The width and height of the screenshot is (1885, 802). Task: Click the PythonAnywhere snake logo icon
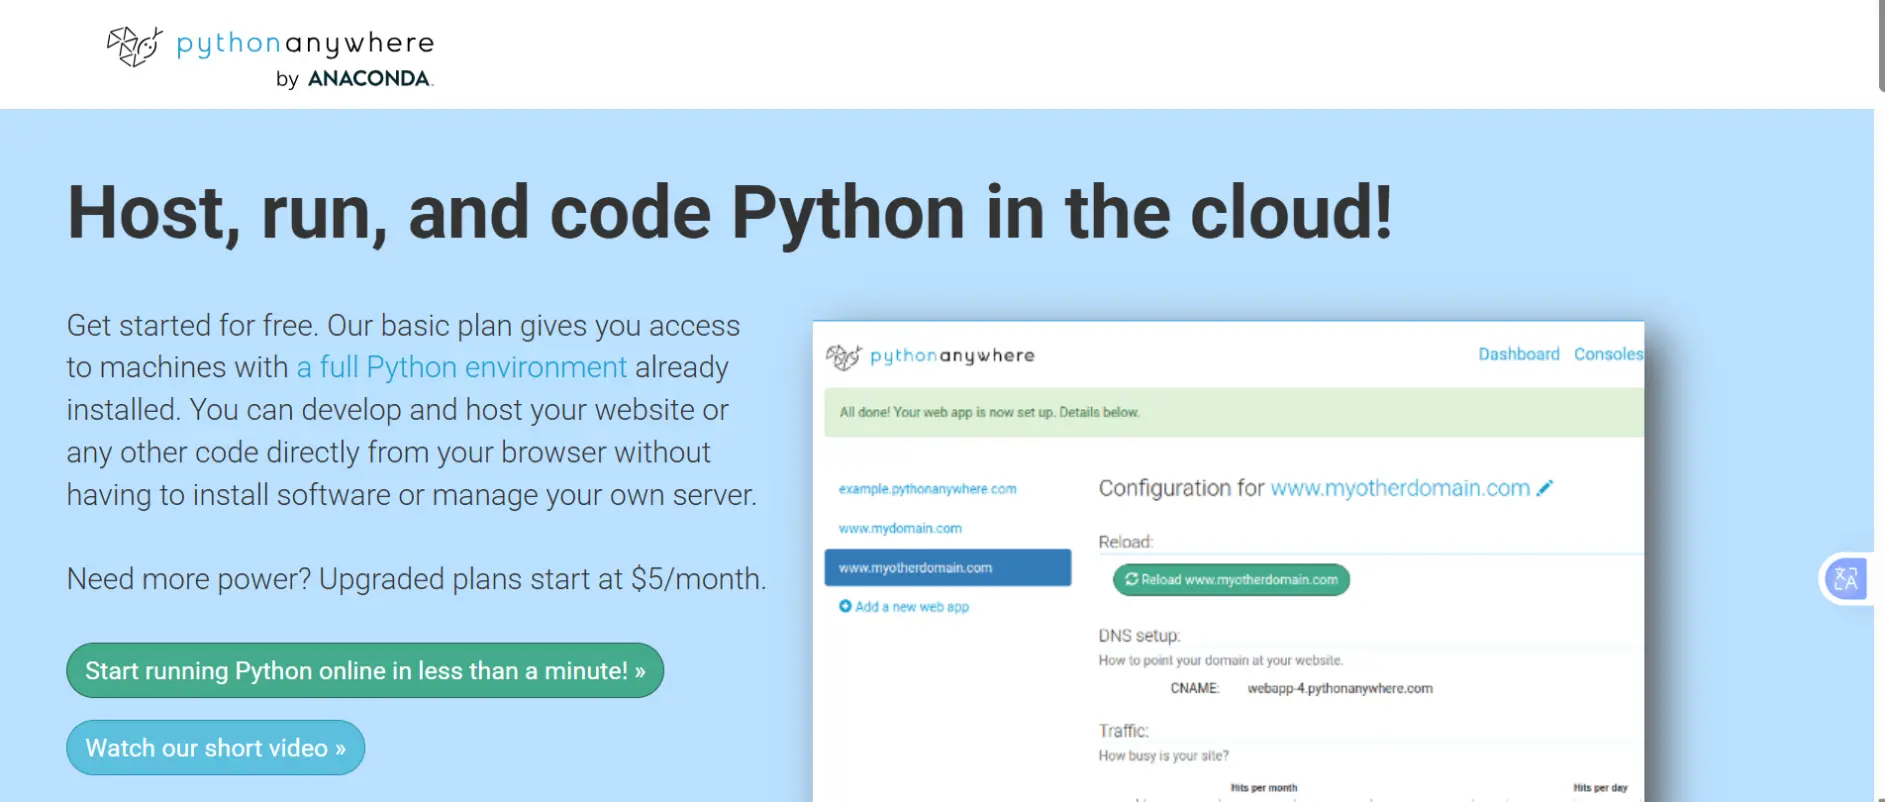[134, 46]
